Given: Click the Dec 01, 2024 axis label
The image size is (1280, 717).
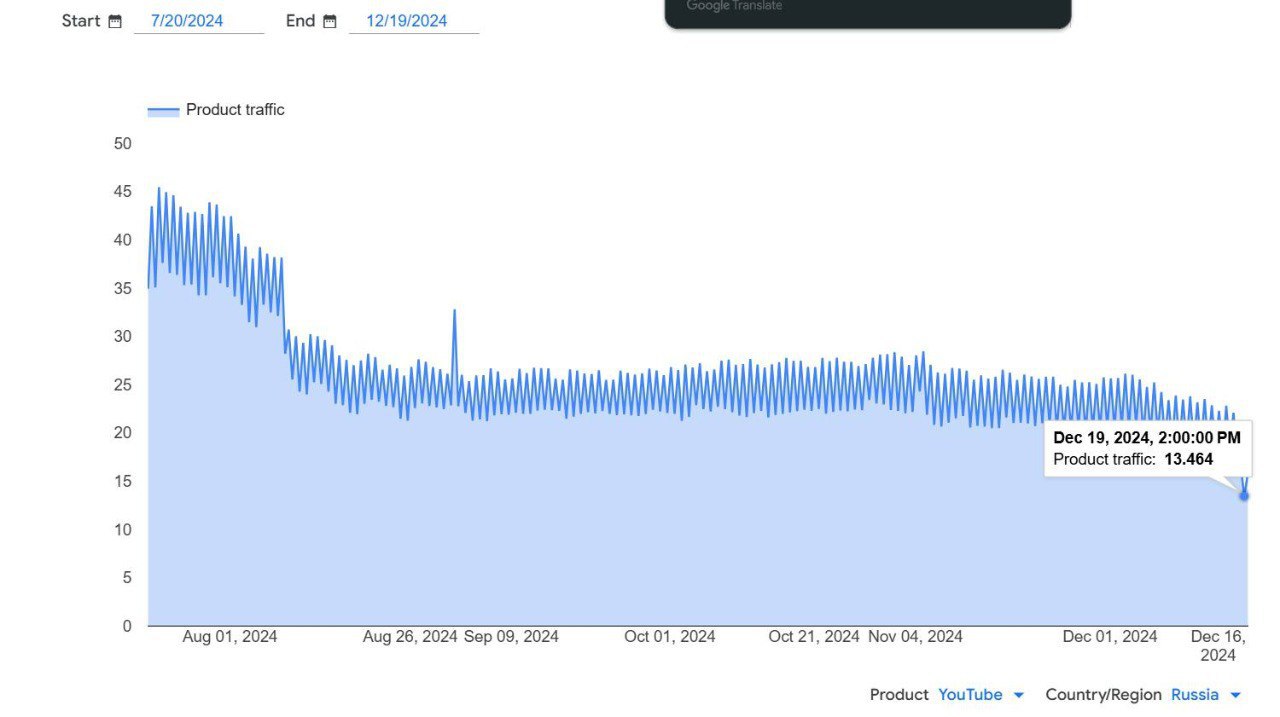Looking at the screenshot, I should 1110,637.
